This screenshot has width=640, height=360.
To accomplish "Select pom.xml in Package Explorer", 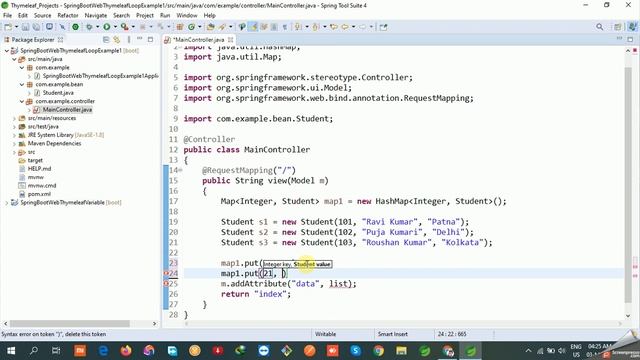I will (39, 194).
